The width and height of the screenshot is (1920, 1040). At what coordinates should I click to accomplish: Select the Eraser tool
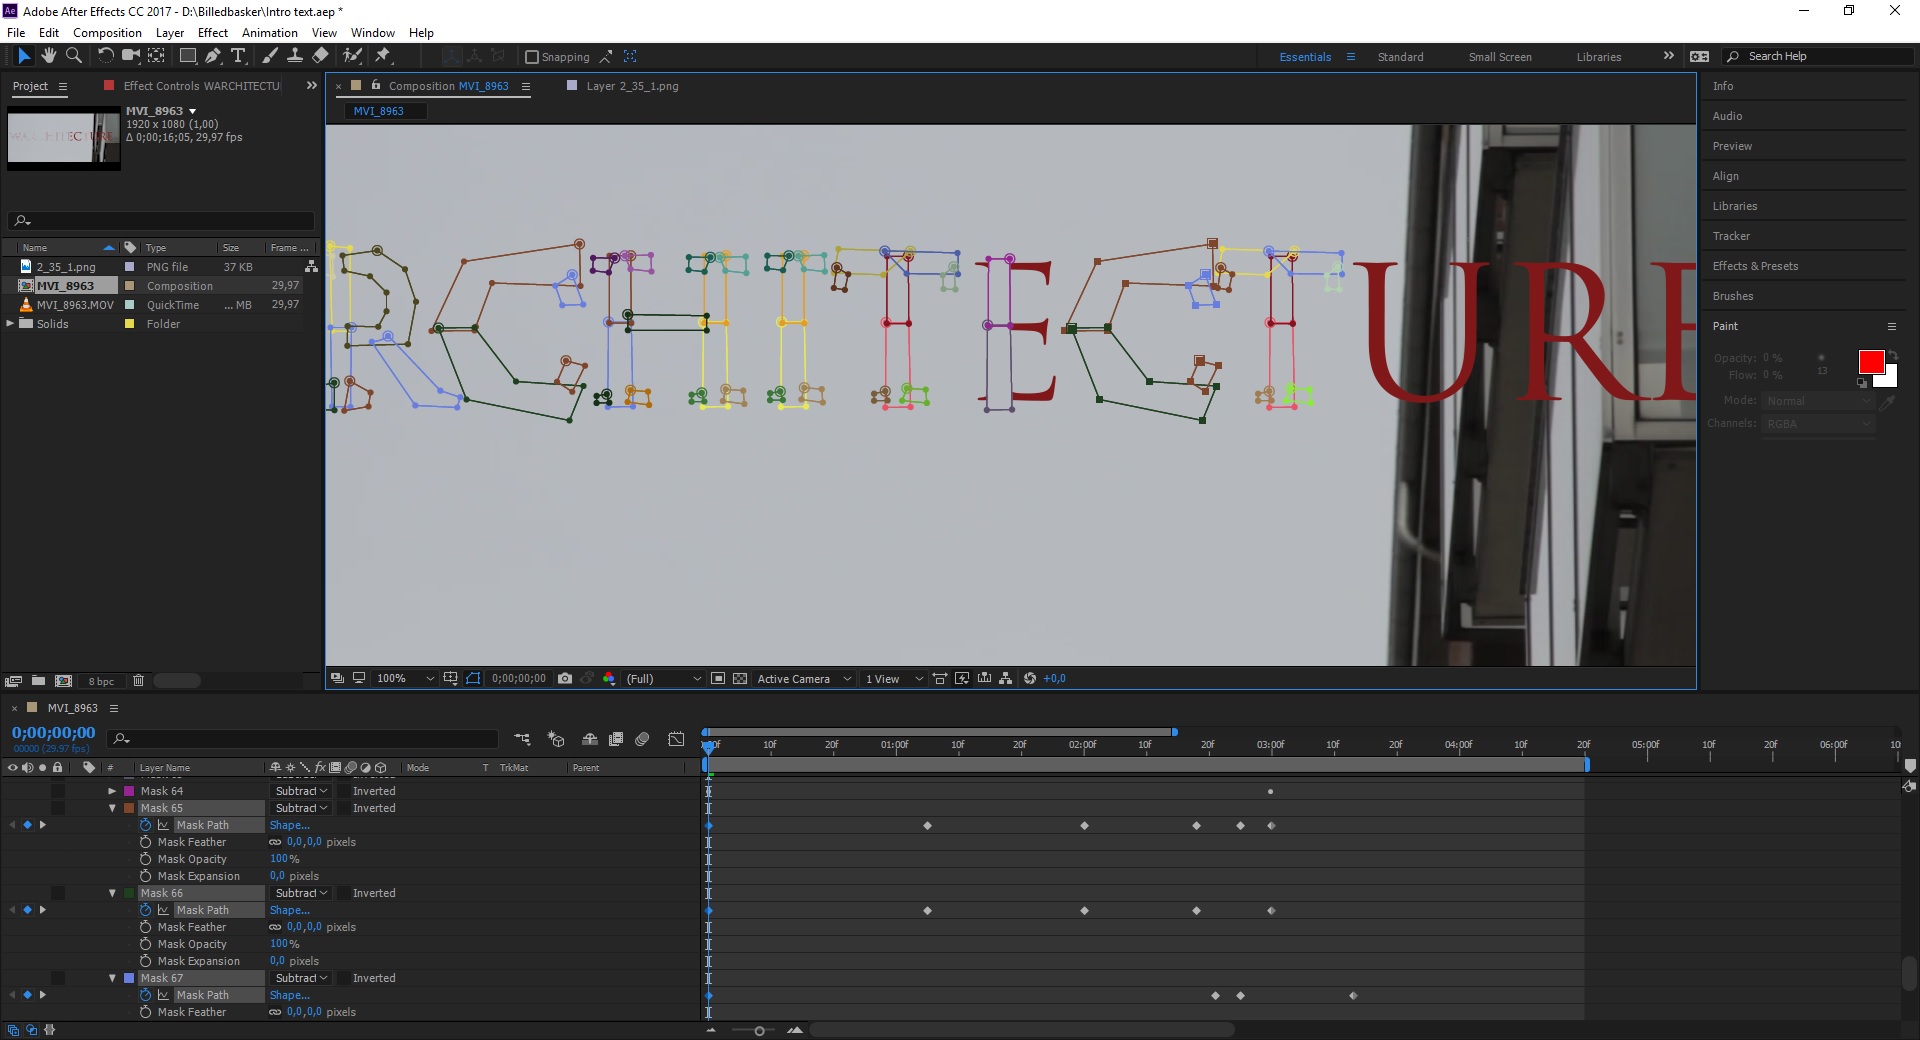[320, 56]
